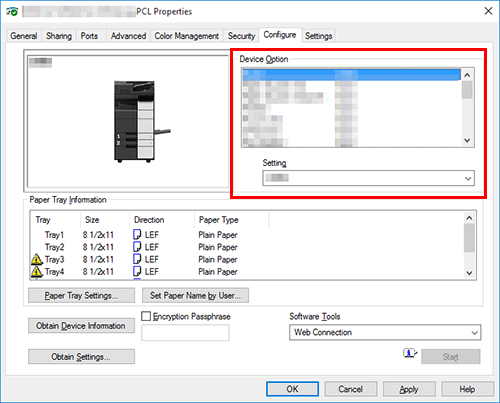
Task: Click the Tray1 LEF direction page icon
Action: [137, 234]
